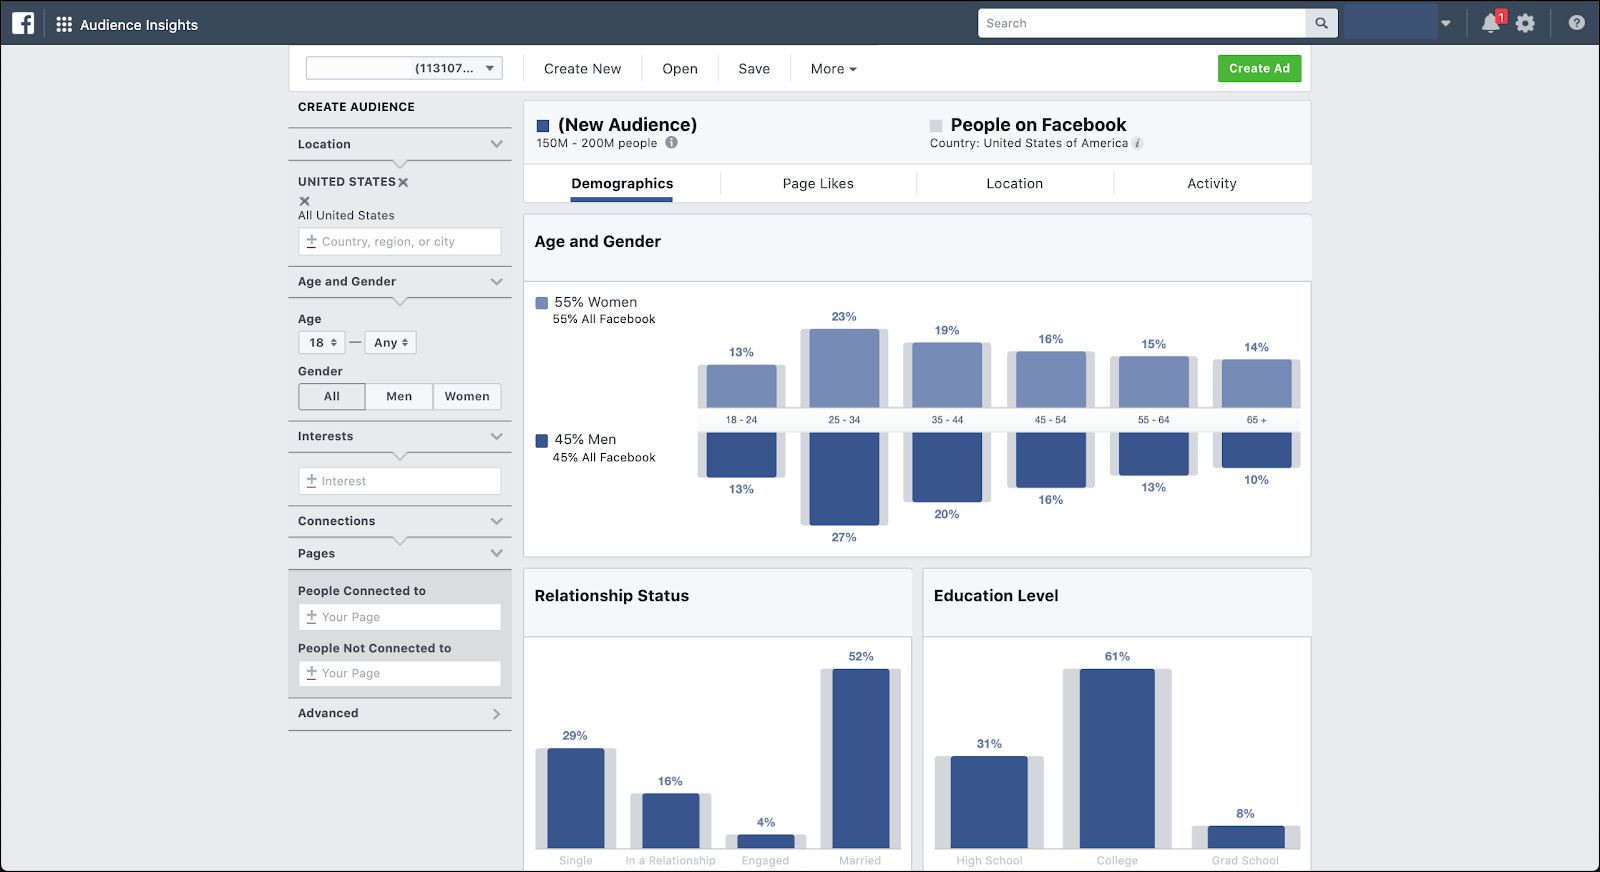
Task: Click the Single bar showing 29%
Action: click(x=576, y=799)
